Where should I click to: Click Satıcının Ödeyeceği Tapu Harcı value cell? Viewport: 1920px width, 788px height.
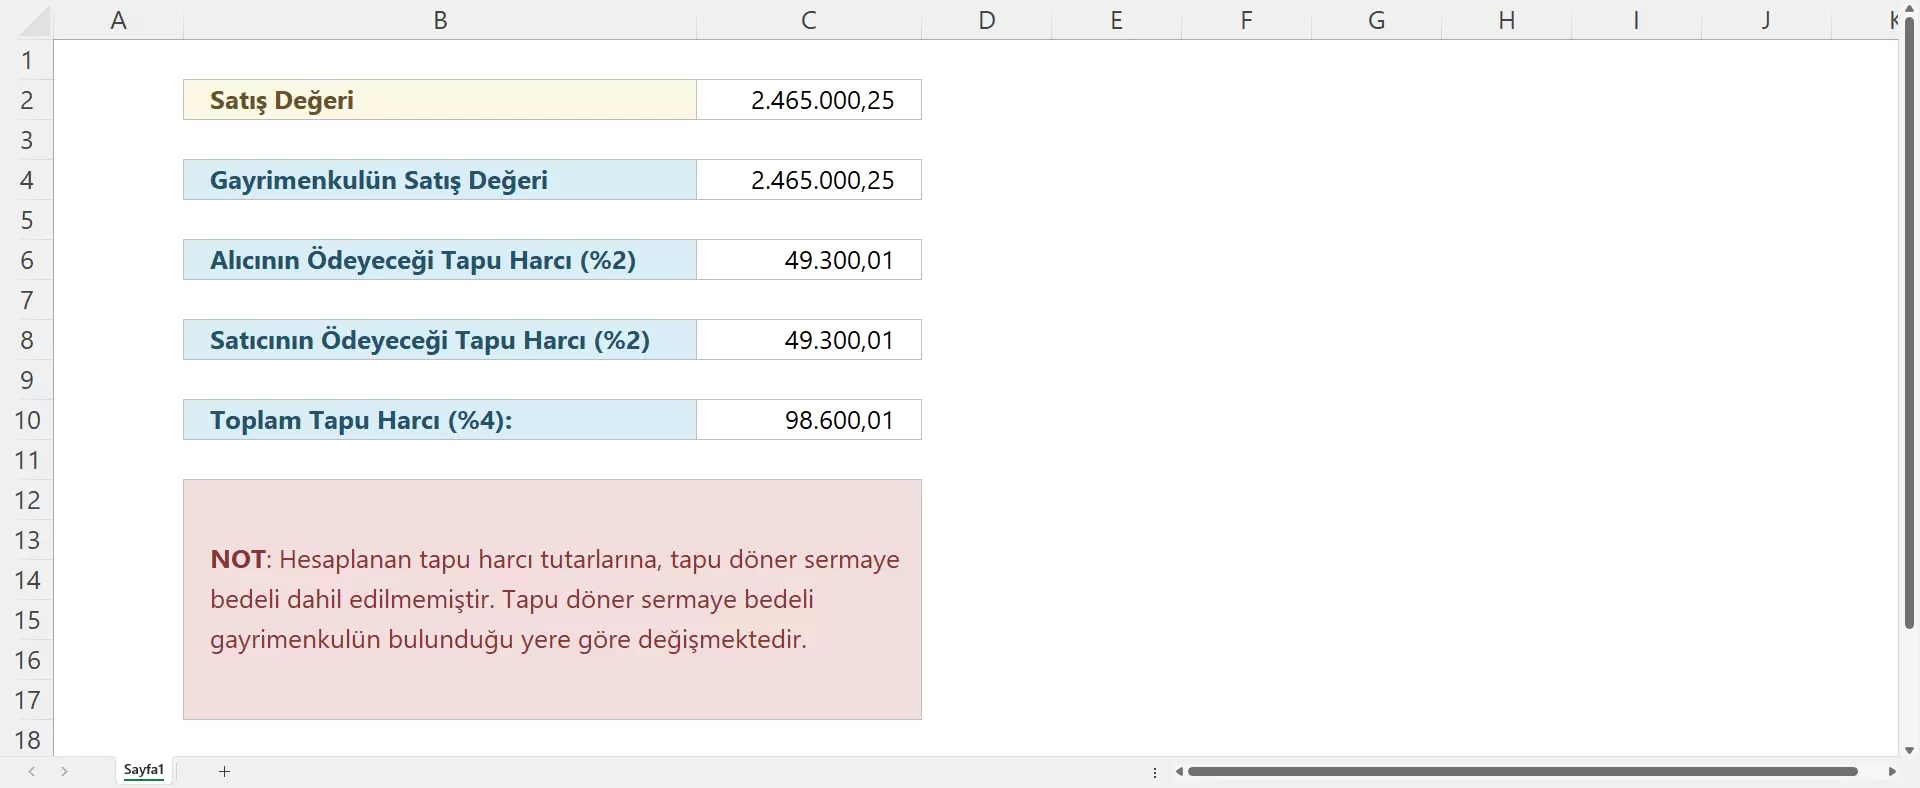[x=808, y=340]
